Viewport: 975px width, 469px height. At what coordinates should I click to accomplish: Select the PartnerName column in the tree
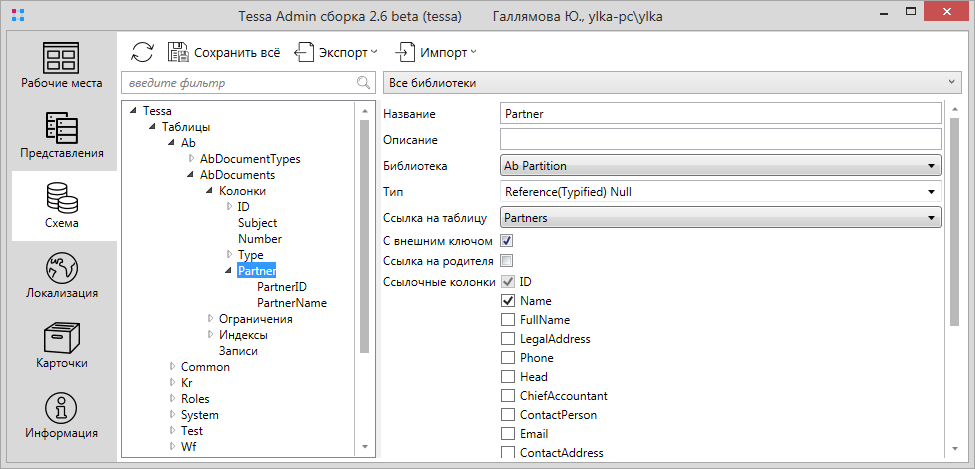point(291,303)
